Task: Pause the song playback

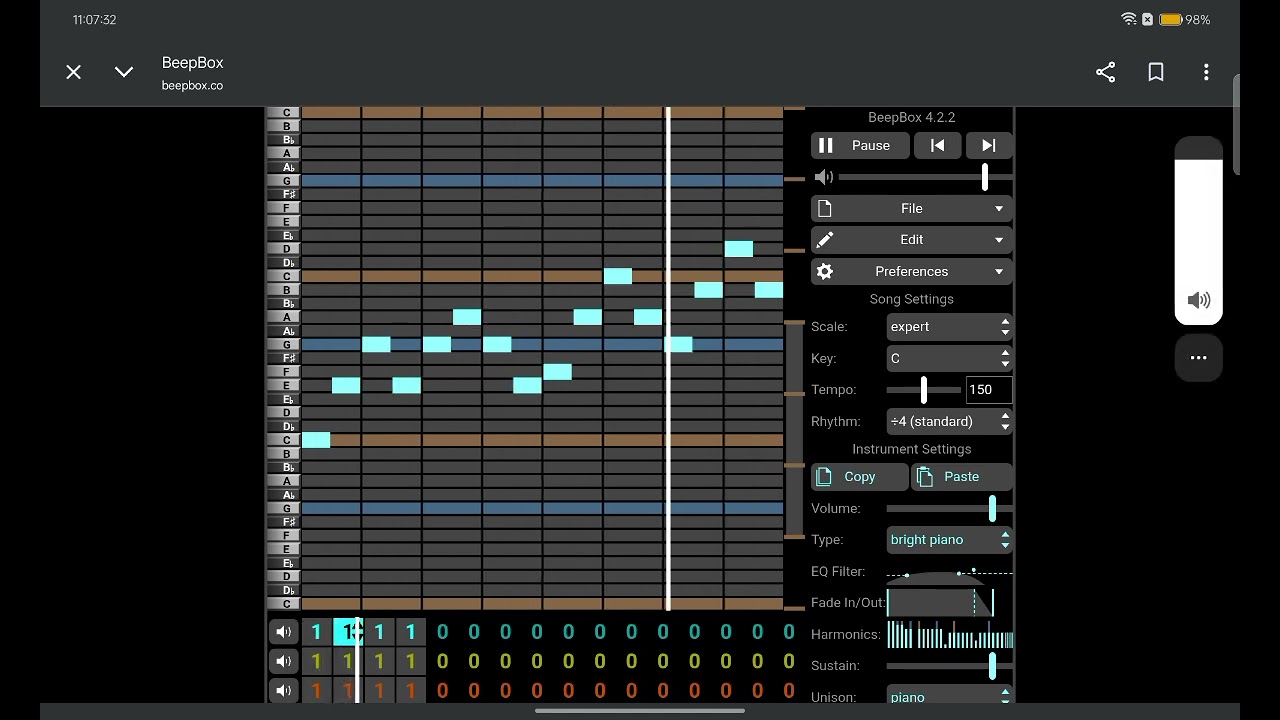Action: tap(860, 145)
